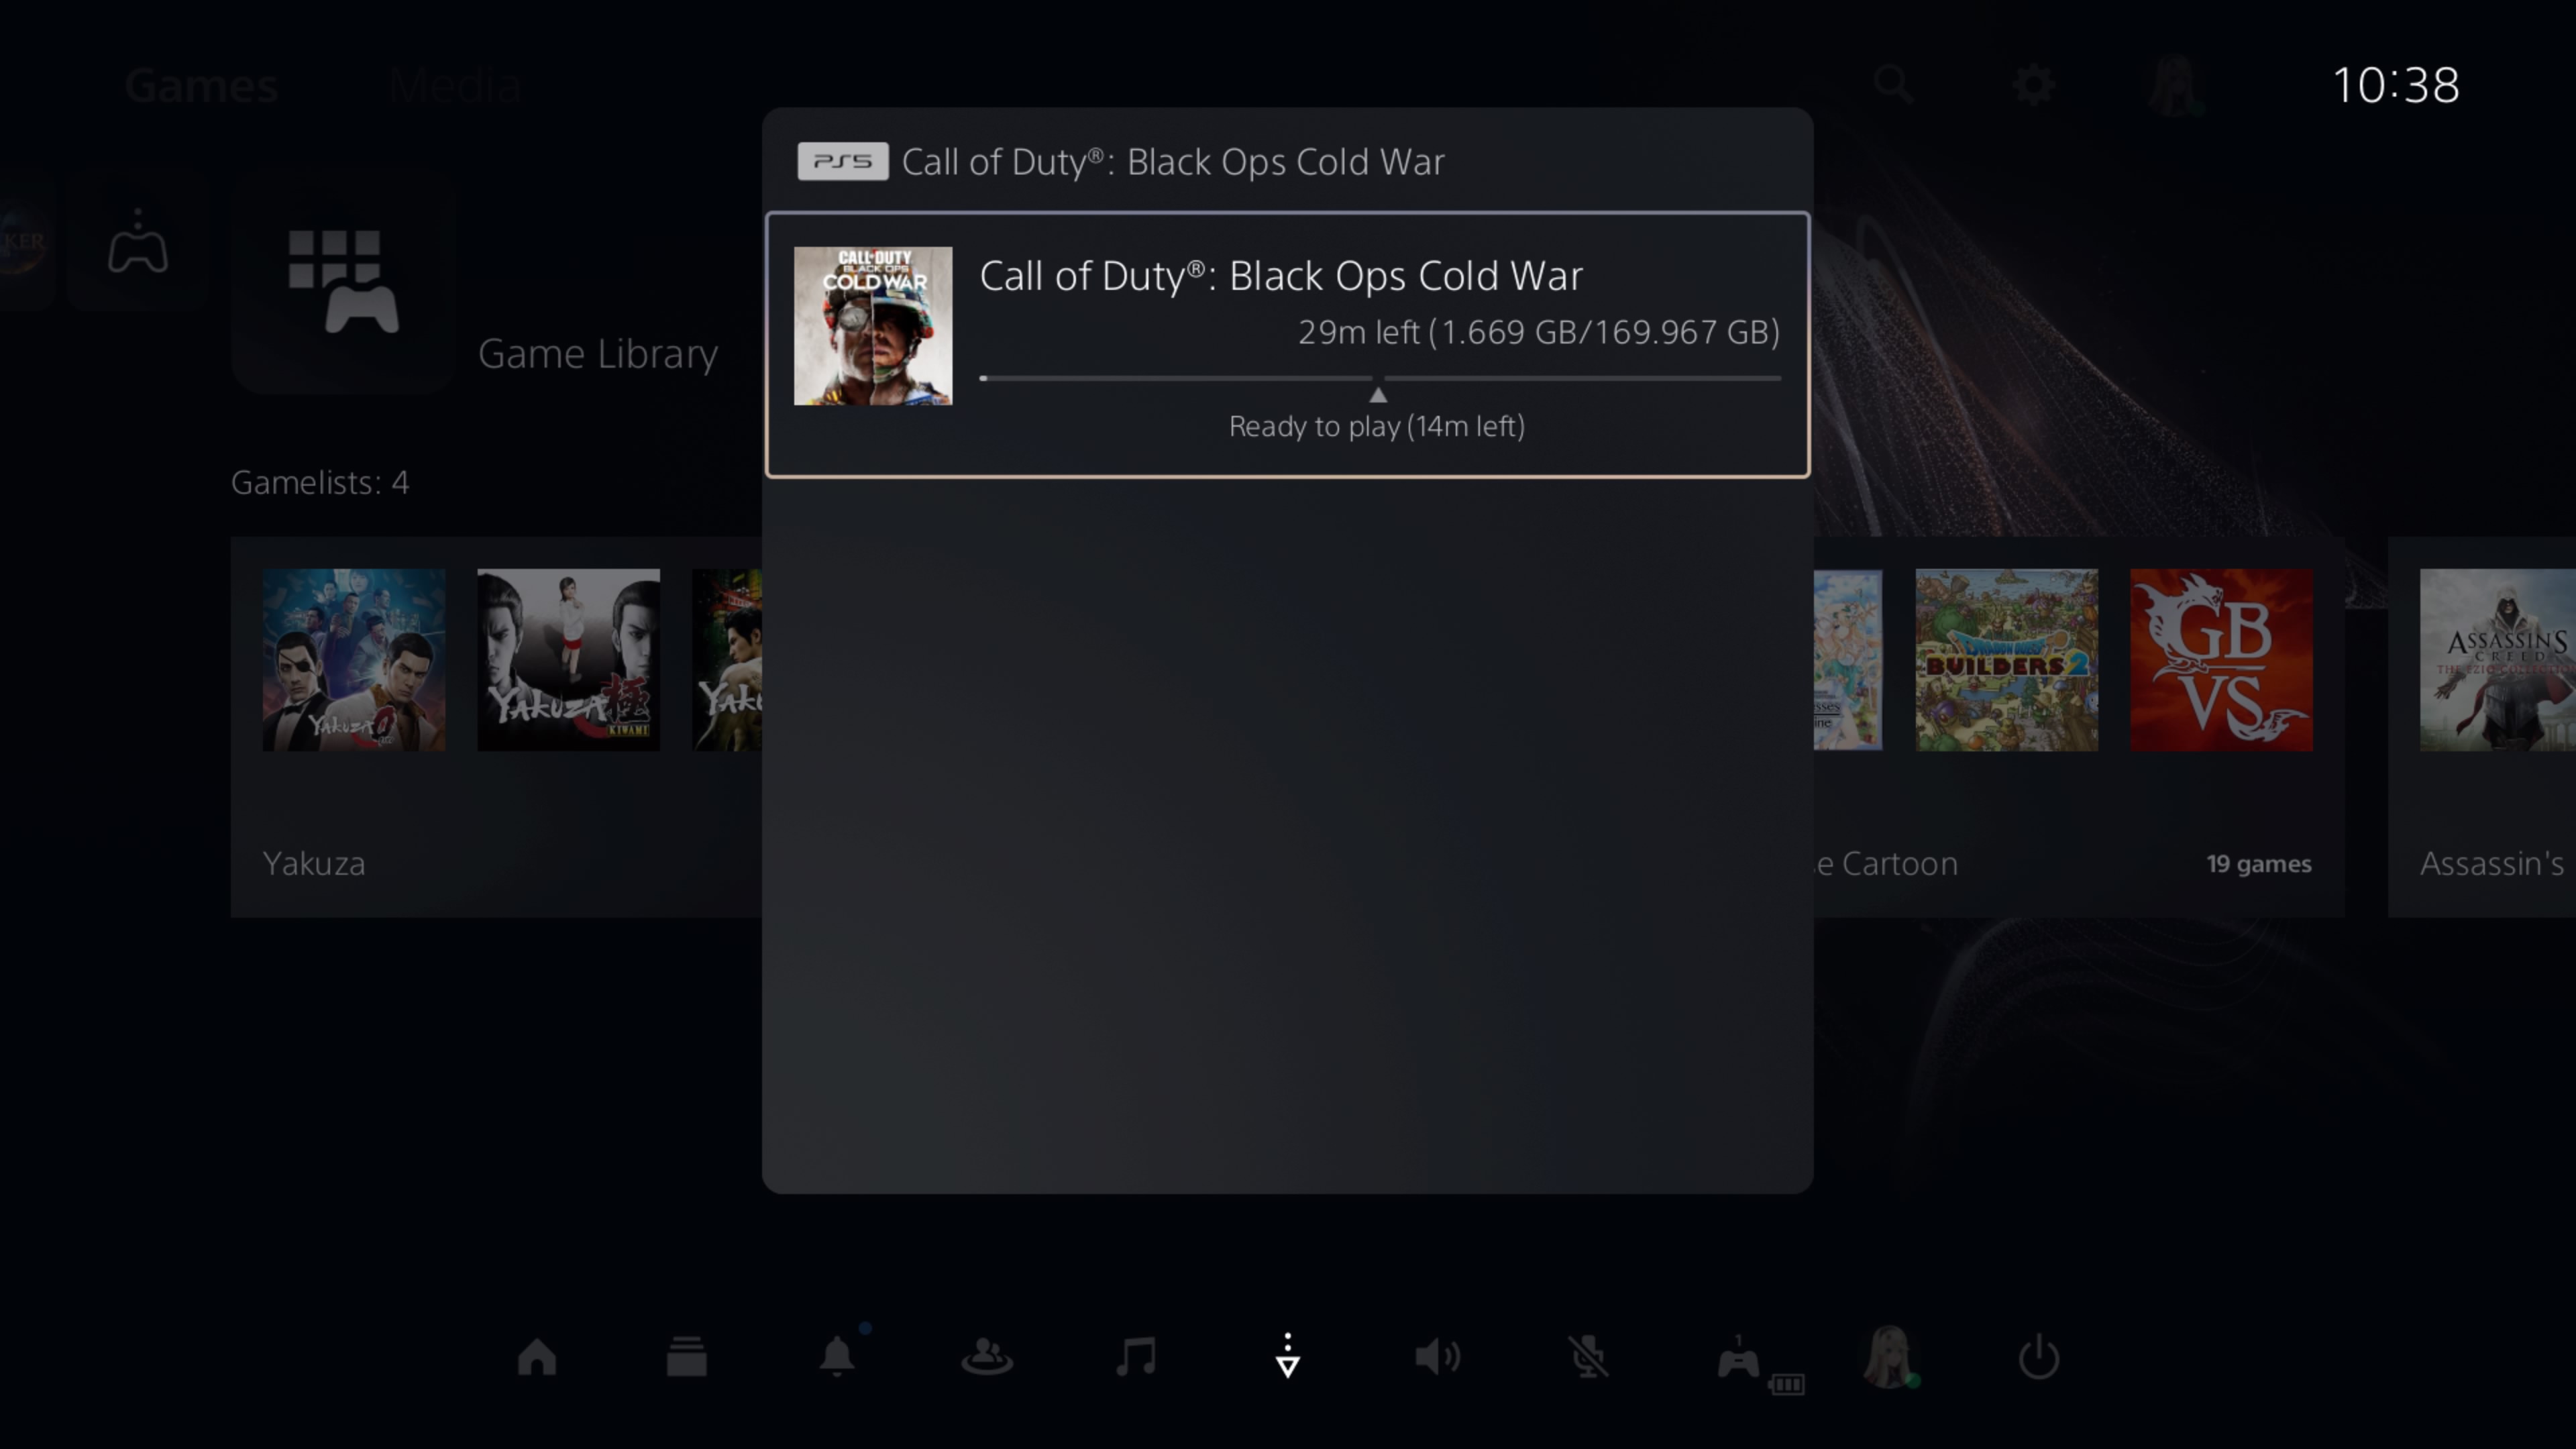The image size is (2576, 1449).
Task: Open the Assassin's Creed cover
Action: (x=2497, y=660)
